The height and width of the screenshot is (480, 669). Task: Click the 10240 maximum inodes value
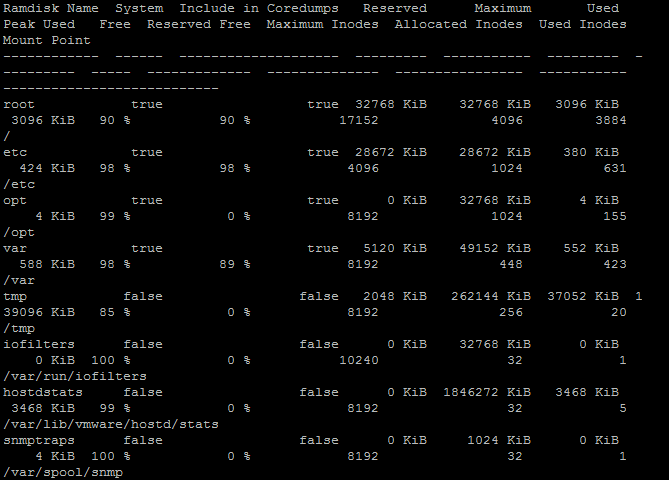[358, 360]
